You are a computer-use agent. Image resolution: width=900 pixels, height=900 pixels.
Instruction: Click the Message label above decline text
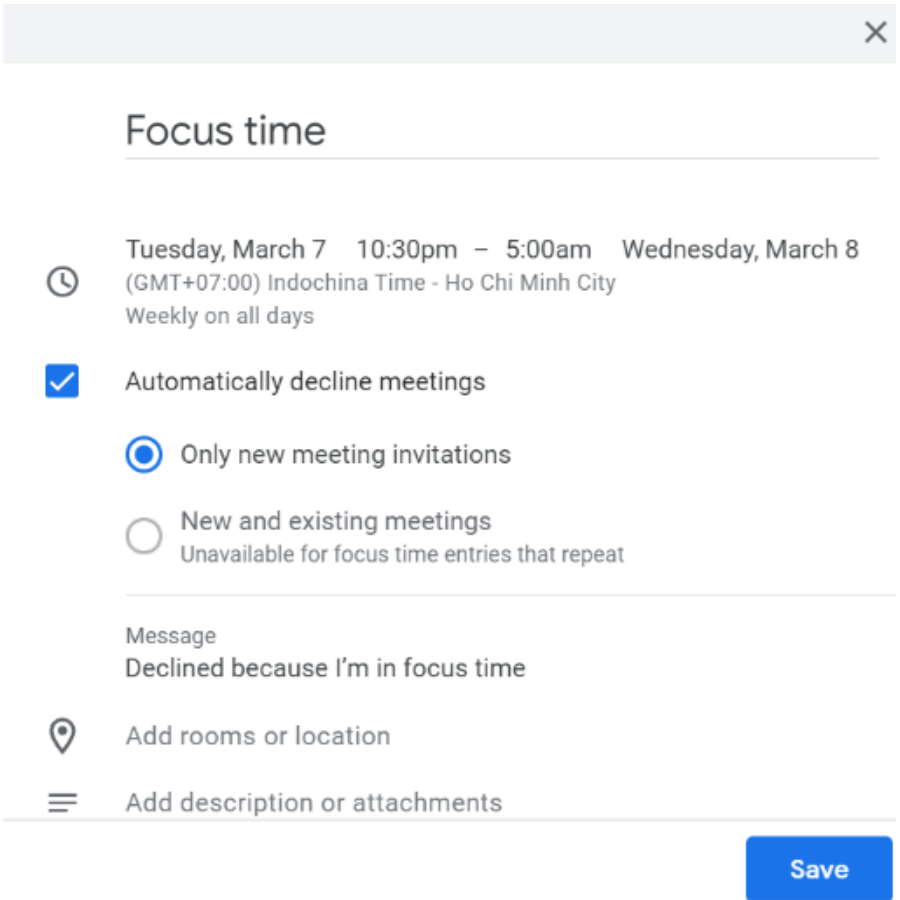170,636
